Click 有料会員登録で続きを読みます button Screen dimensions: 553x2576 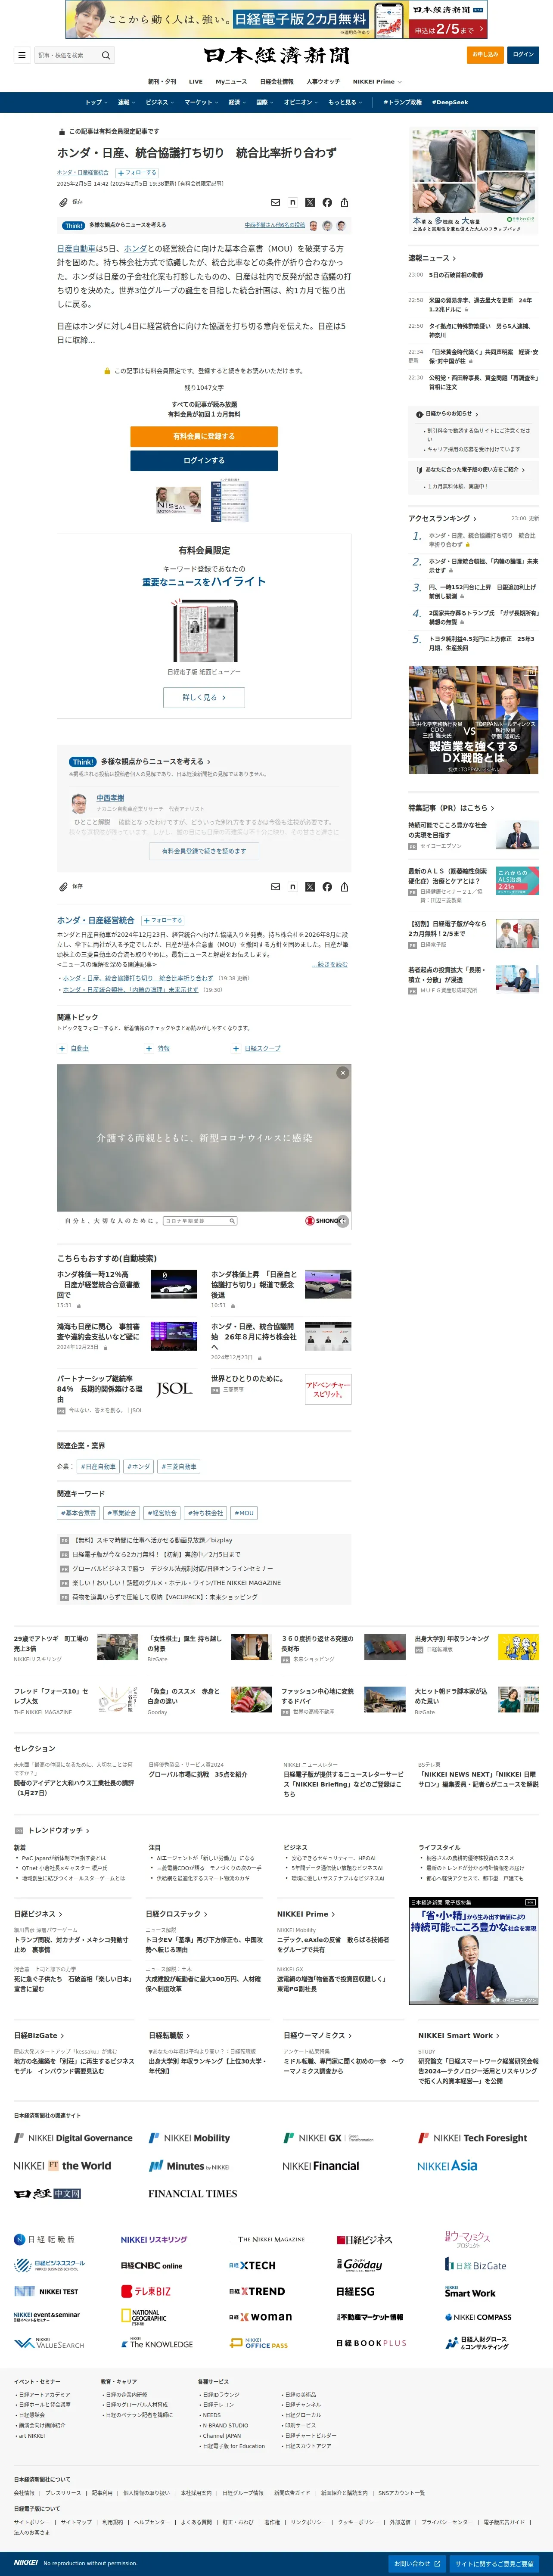pos(204,851)
